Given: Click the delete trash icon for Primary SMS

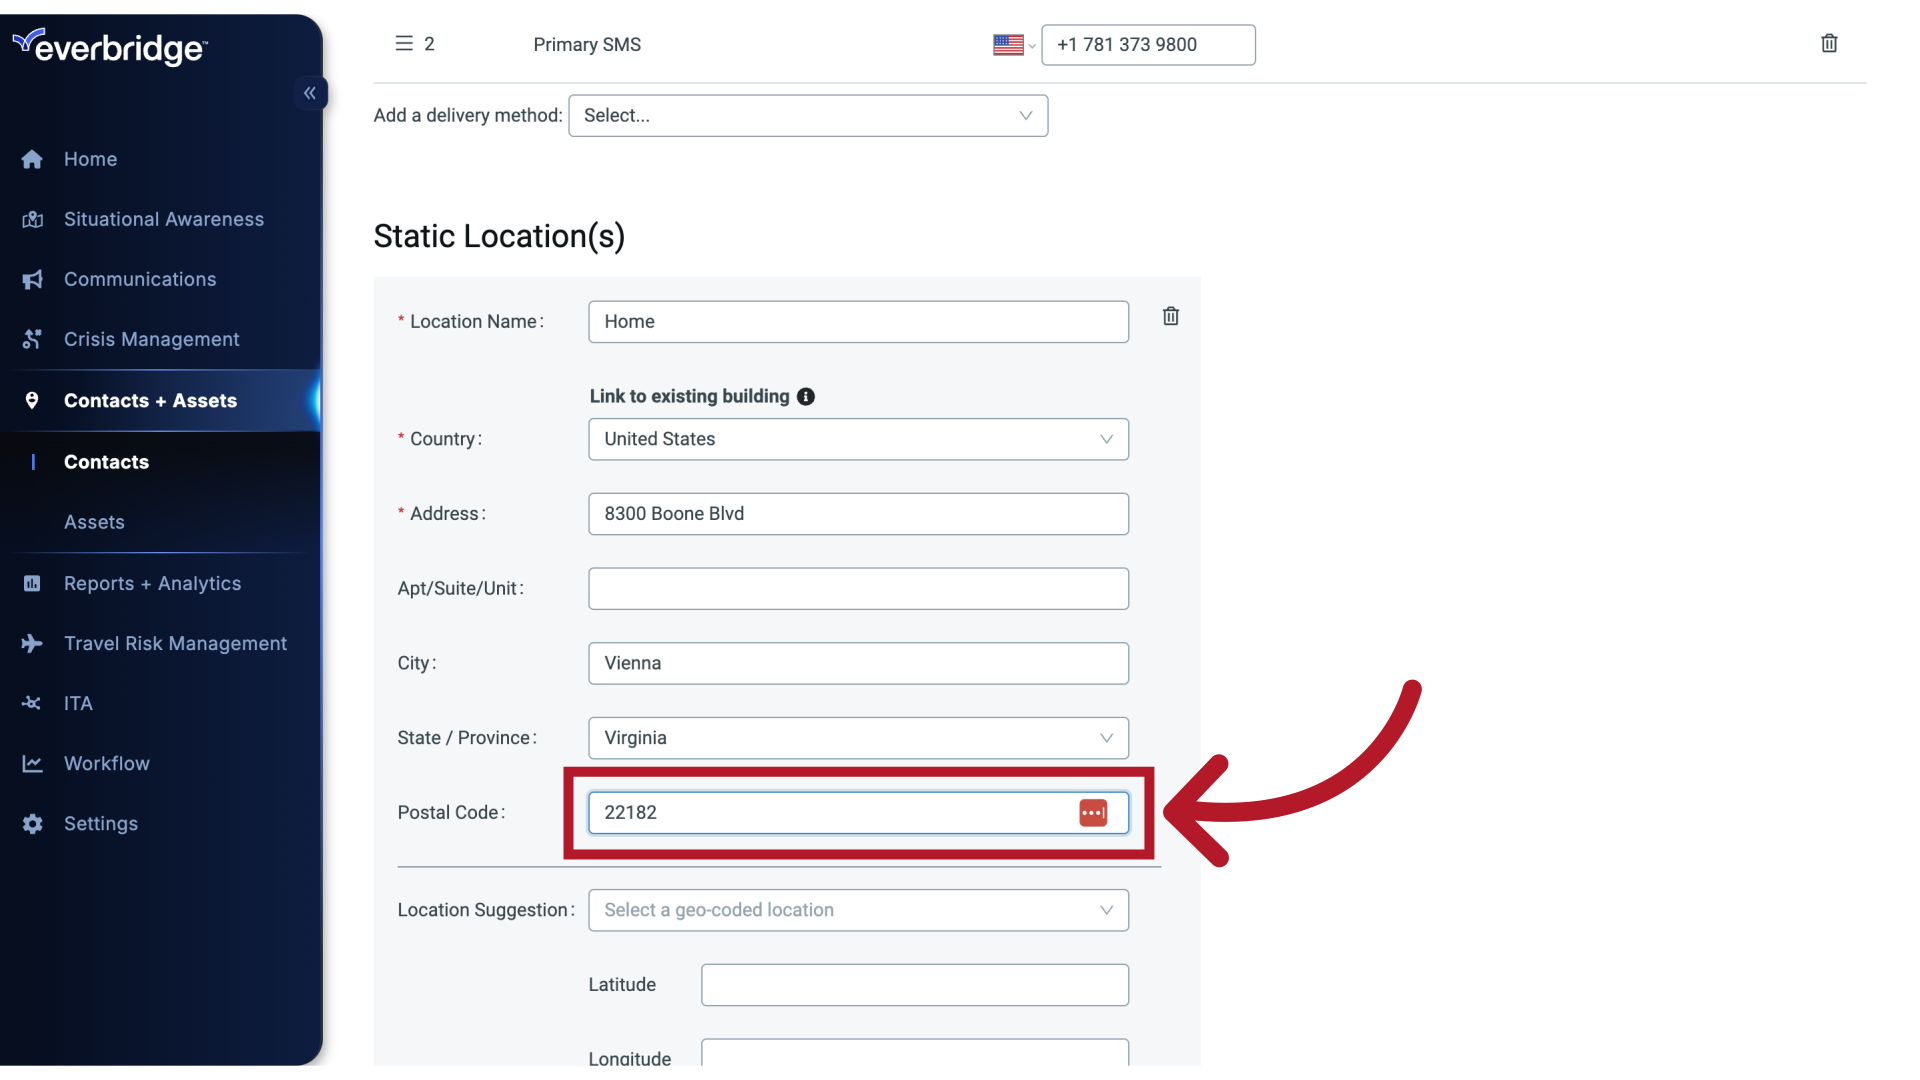Looking at the screenshot, I should 1829,43.
